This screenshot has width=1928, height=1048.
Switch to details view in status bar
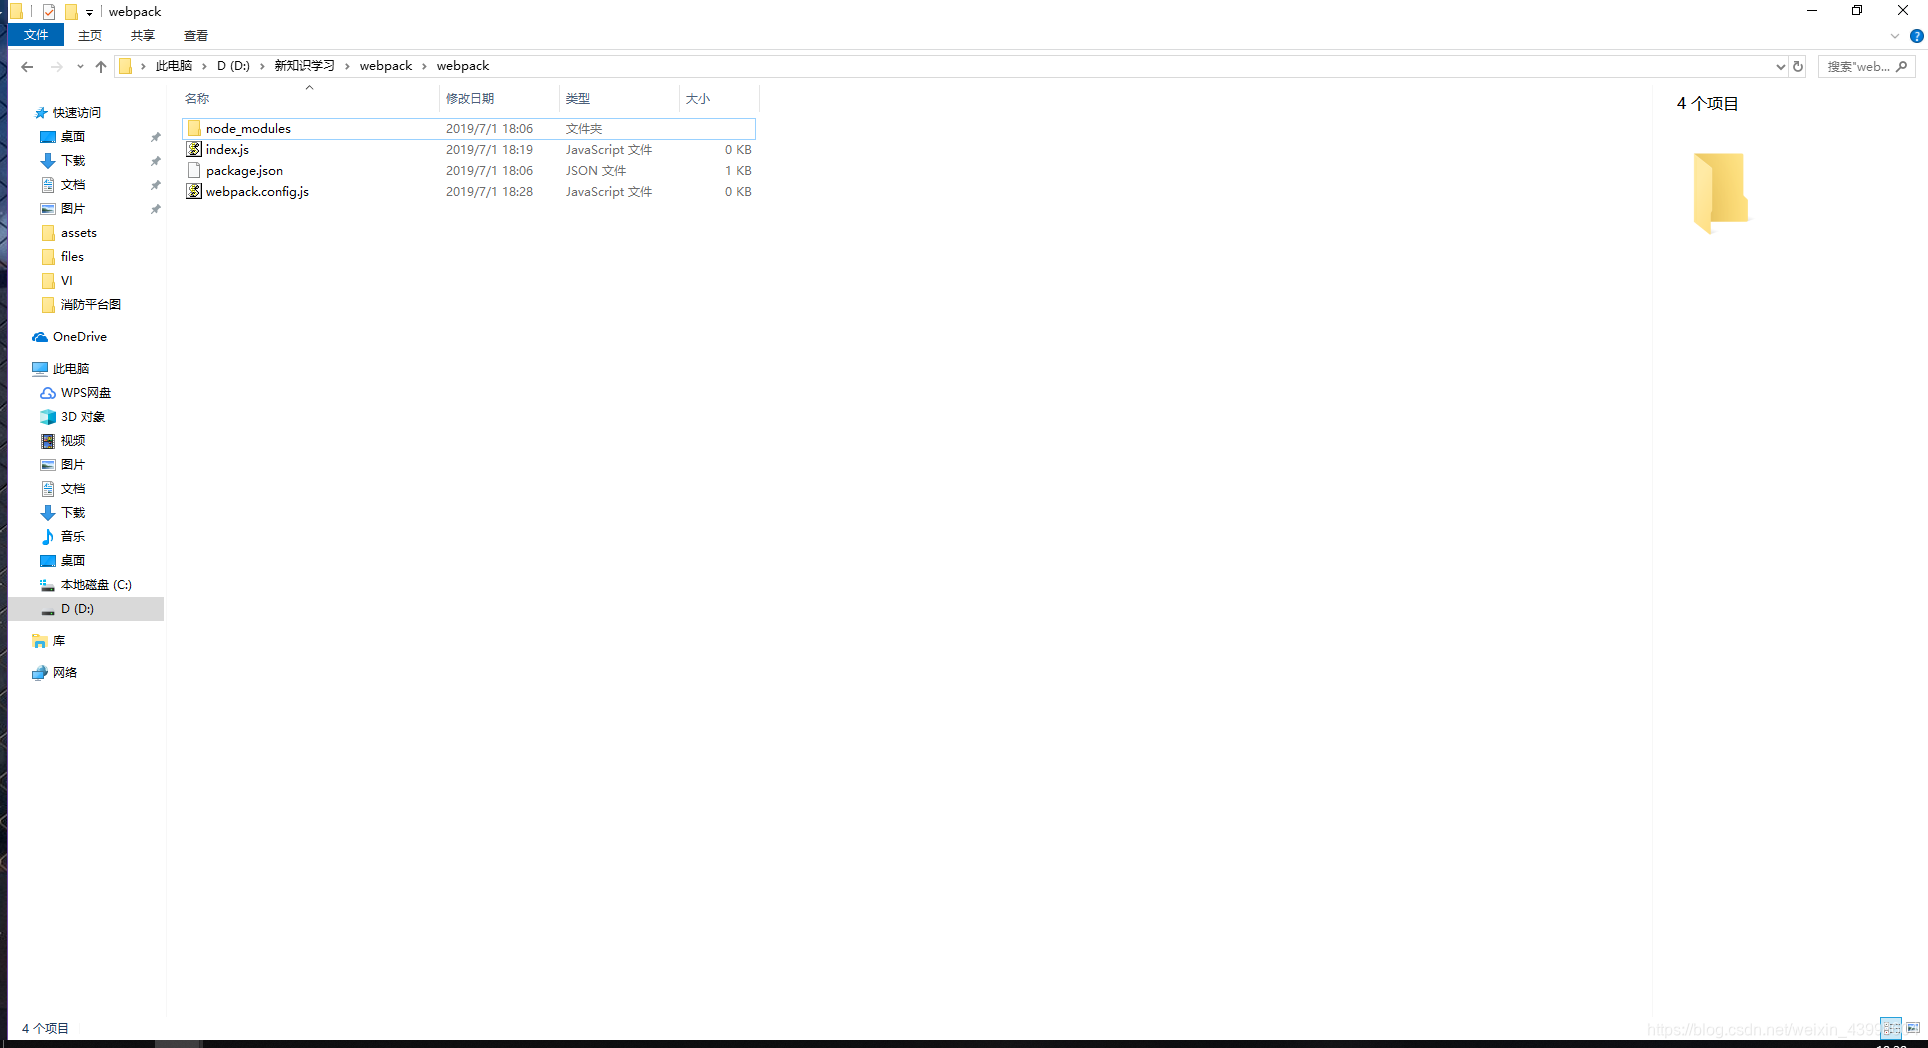click(x=1890, y=1028)
